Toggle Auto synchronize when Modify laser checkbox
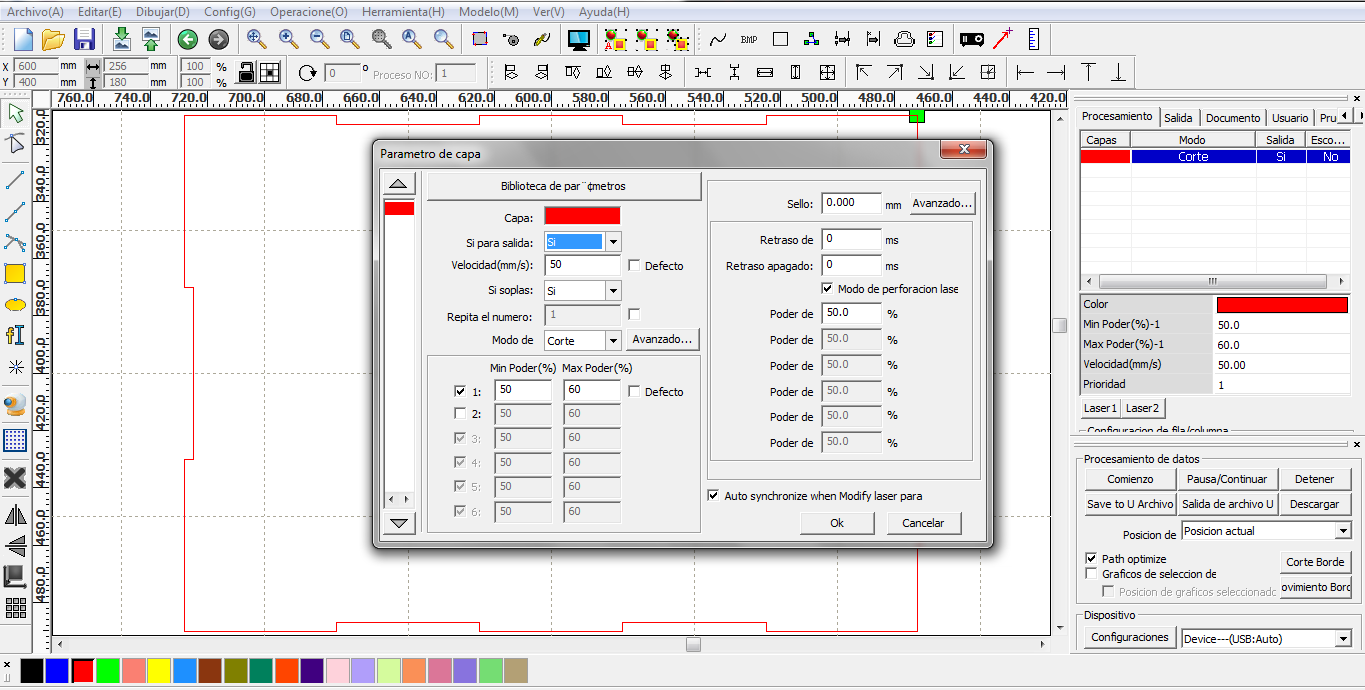This screenshot has width=1365, height=690. point(713,495)
